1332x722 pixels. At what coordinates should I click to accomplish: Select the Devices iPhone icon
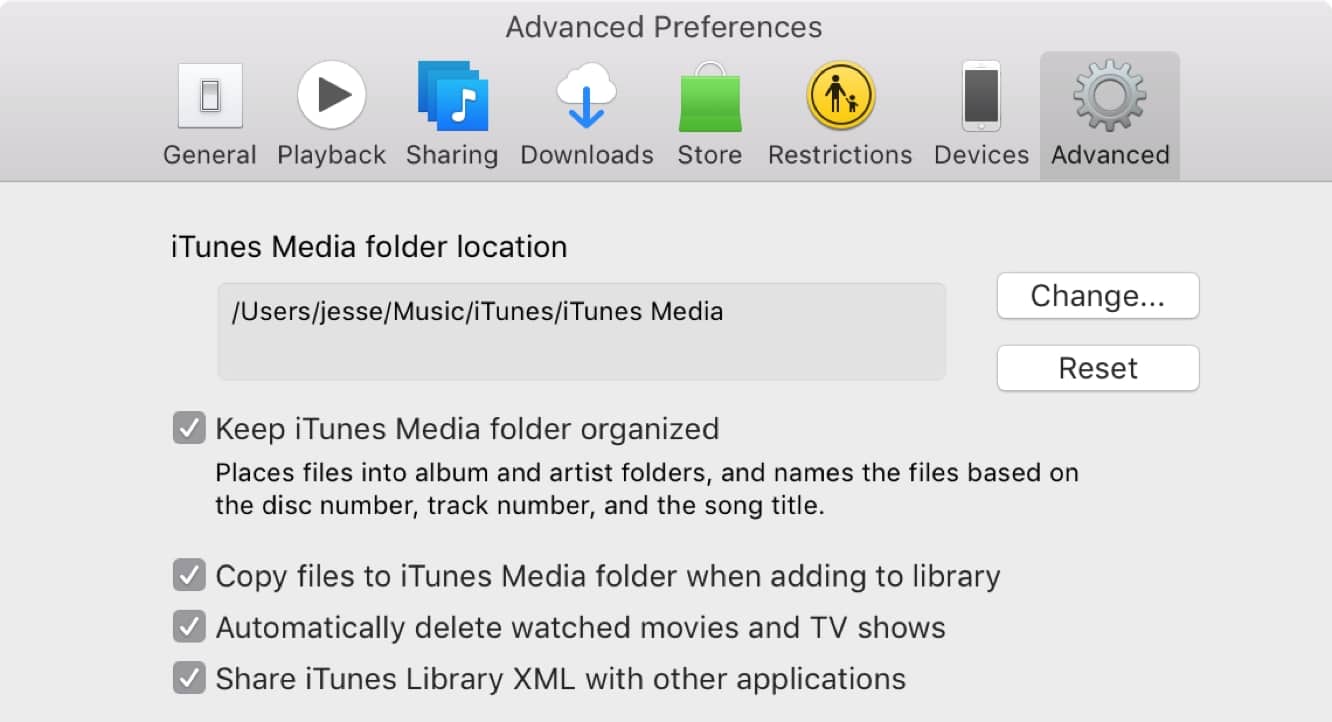pyautogui.click(x=981, y=96)
